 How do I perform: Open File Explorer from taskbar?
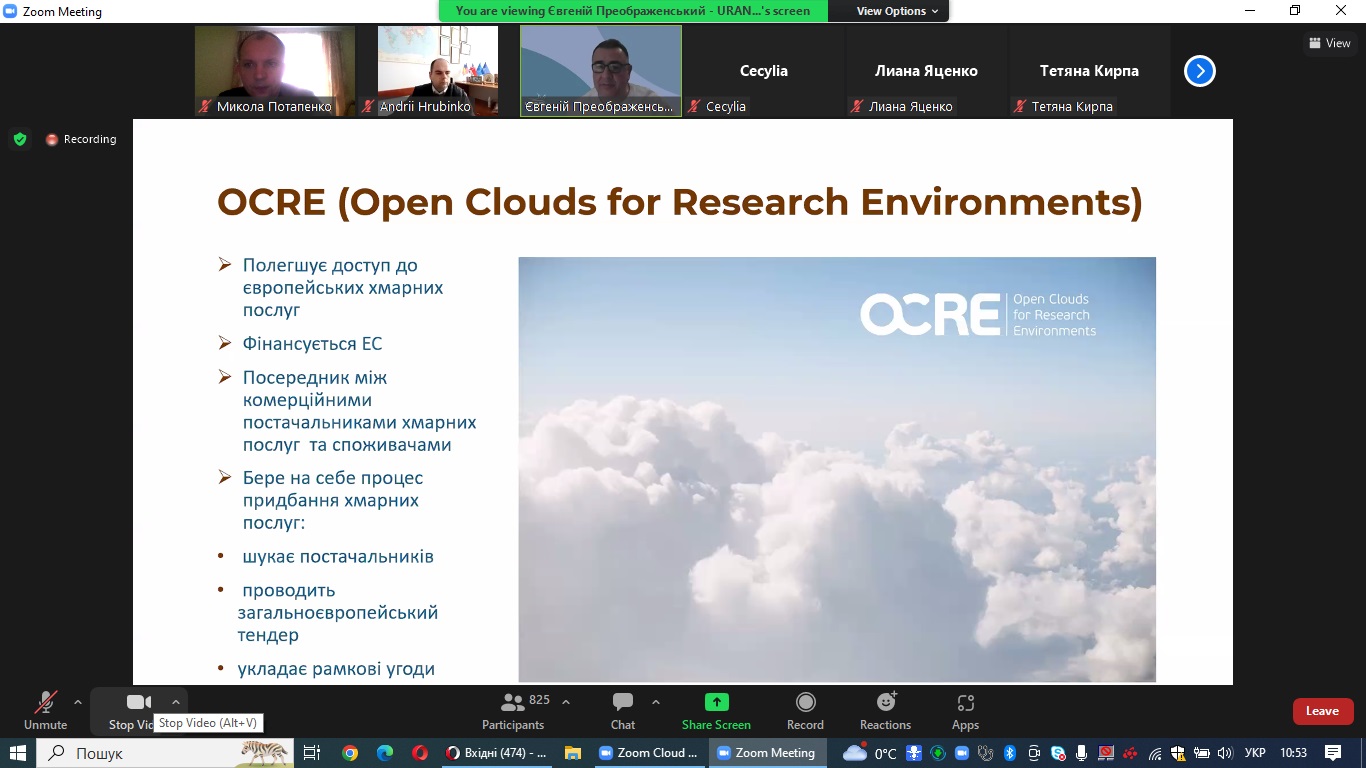pyautogui.click(x=573, y=753)
